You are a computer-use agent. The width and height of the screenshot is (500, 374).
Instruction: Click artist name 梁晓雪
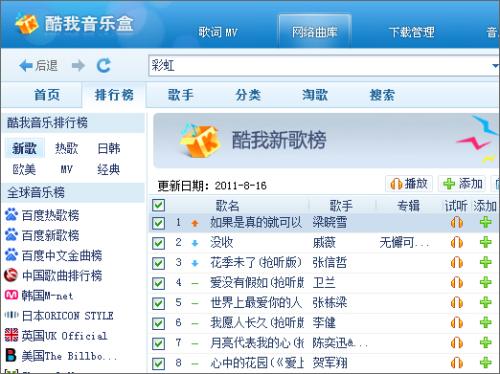[x=330, y=222]
